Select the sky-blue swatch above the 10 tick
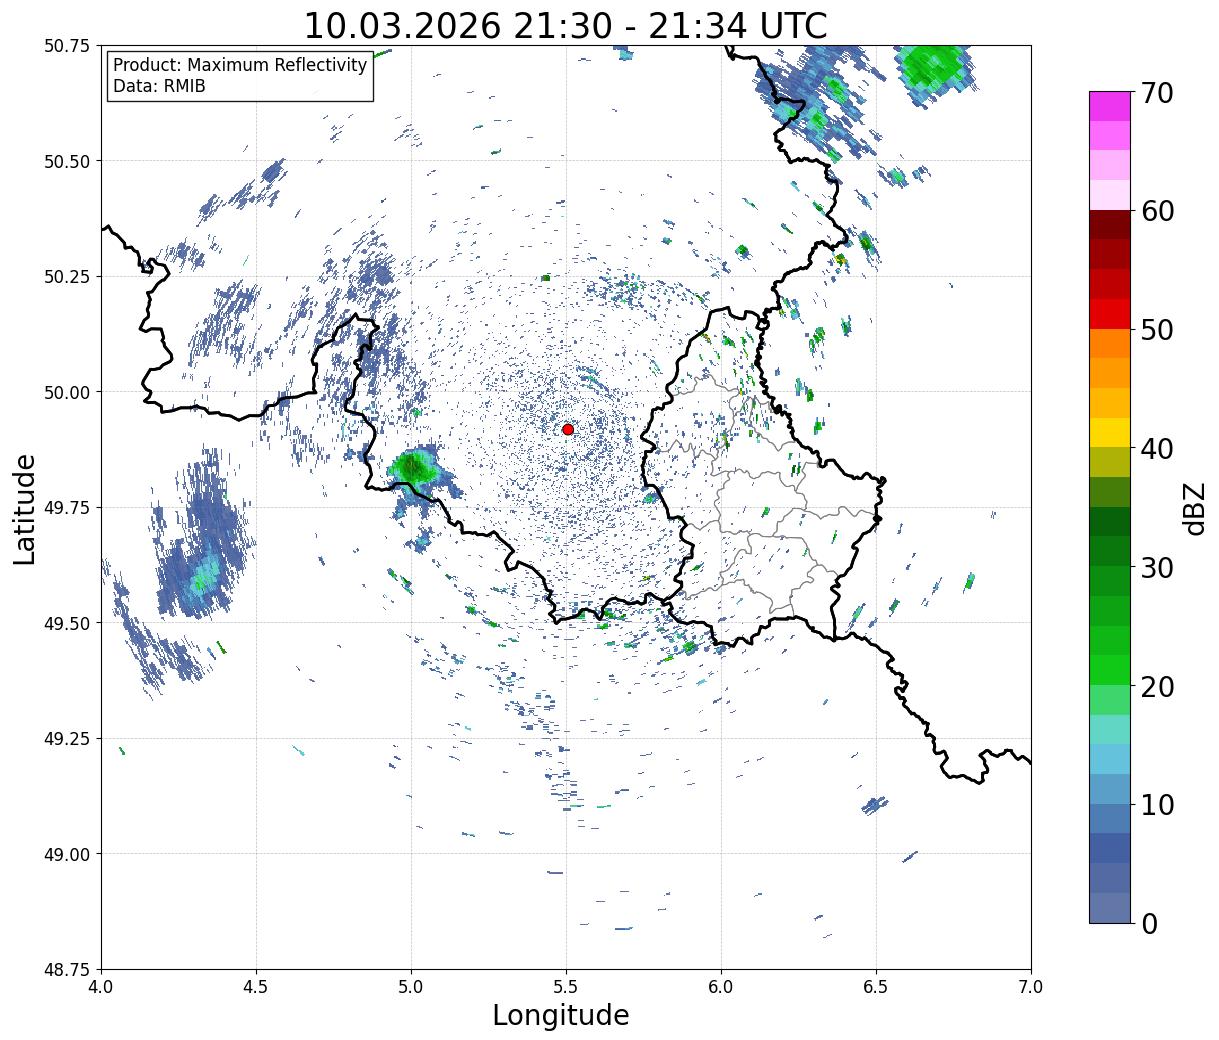 pyautogui.click(x=1110, y=760)
